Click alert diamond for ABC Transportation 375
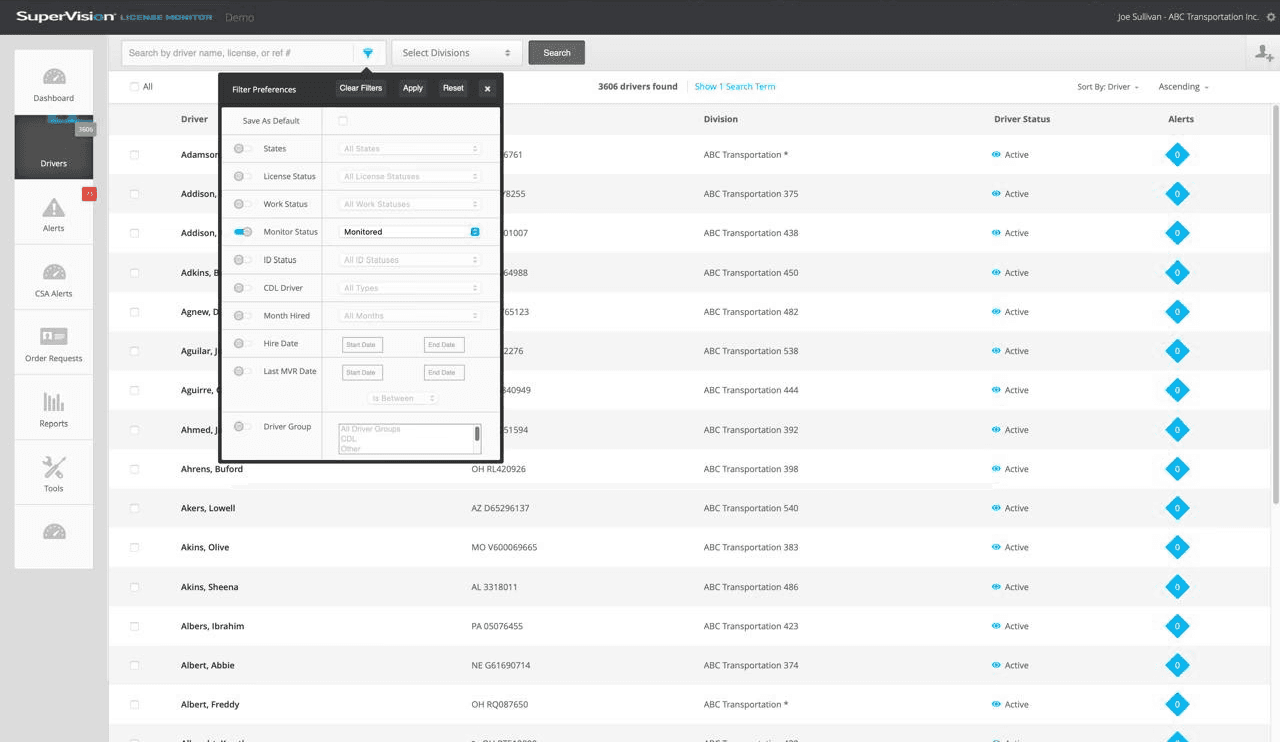Screen dimensions: 1280x742 [1177, 194]
